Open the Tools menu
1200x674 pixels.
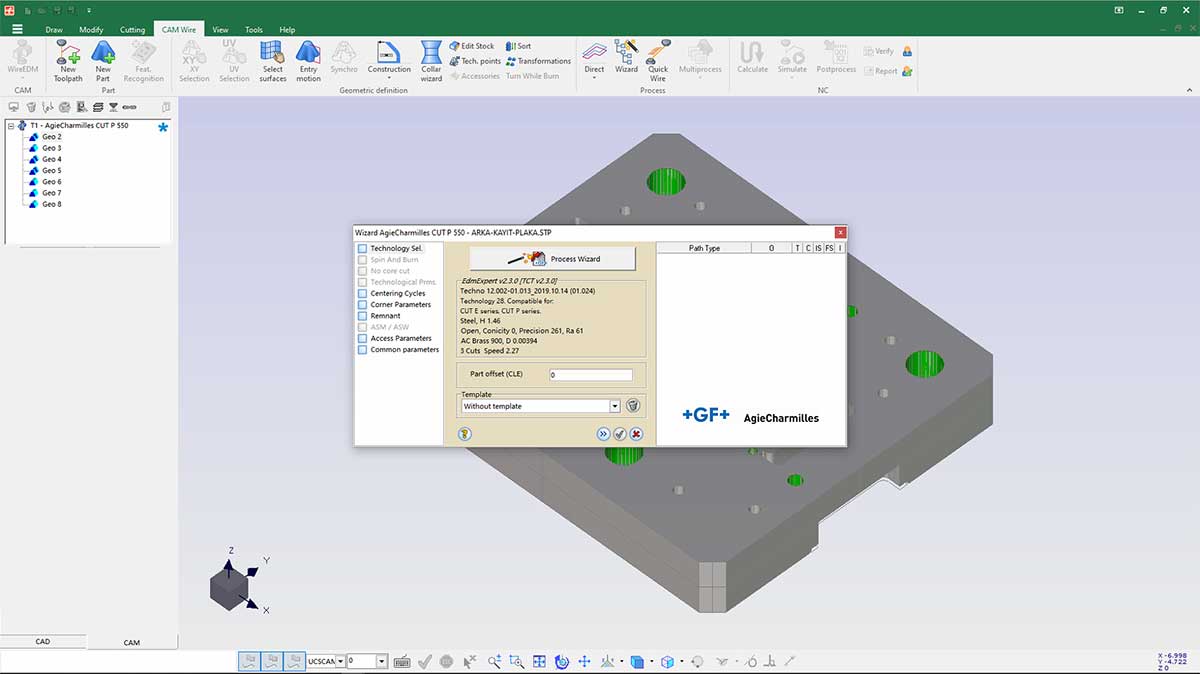[253, 29]
